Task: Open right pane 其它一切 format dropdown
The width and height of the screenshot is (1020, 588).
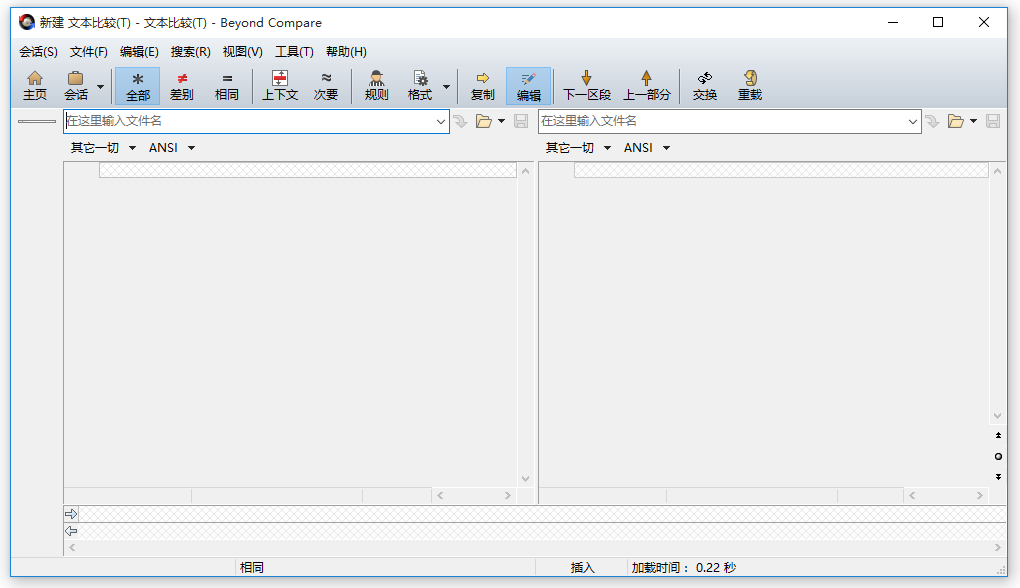Action: pos(578,148)
